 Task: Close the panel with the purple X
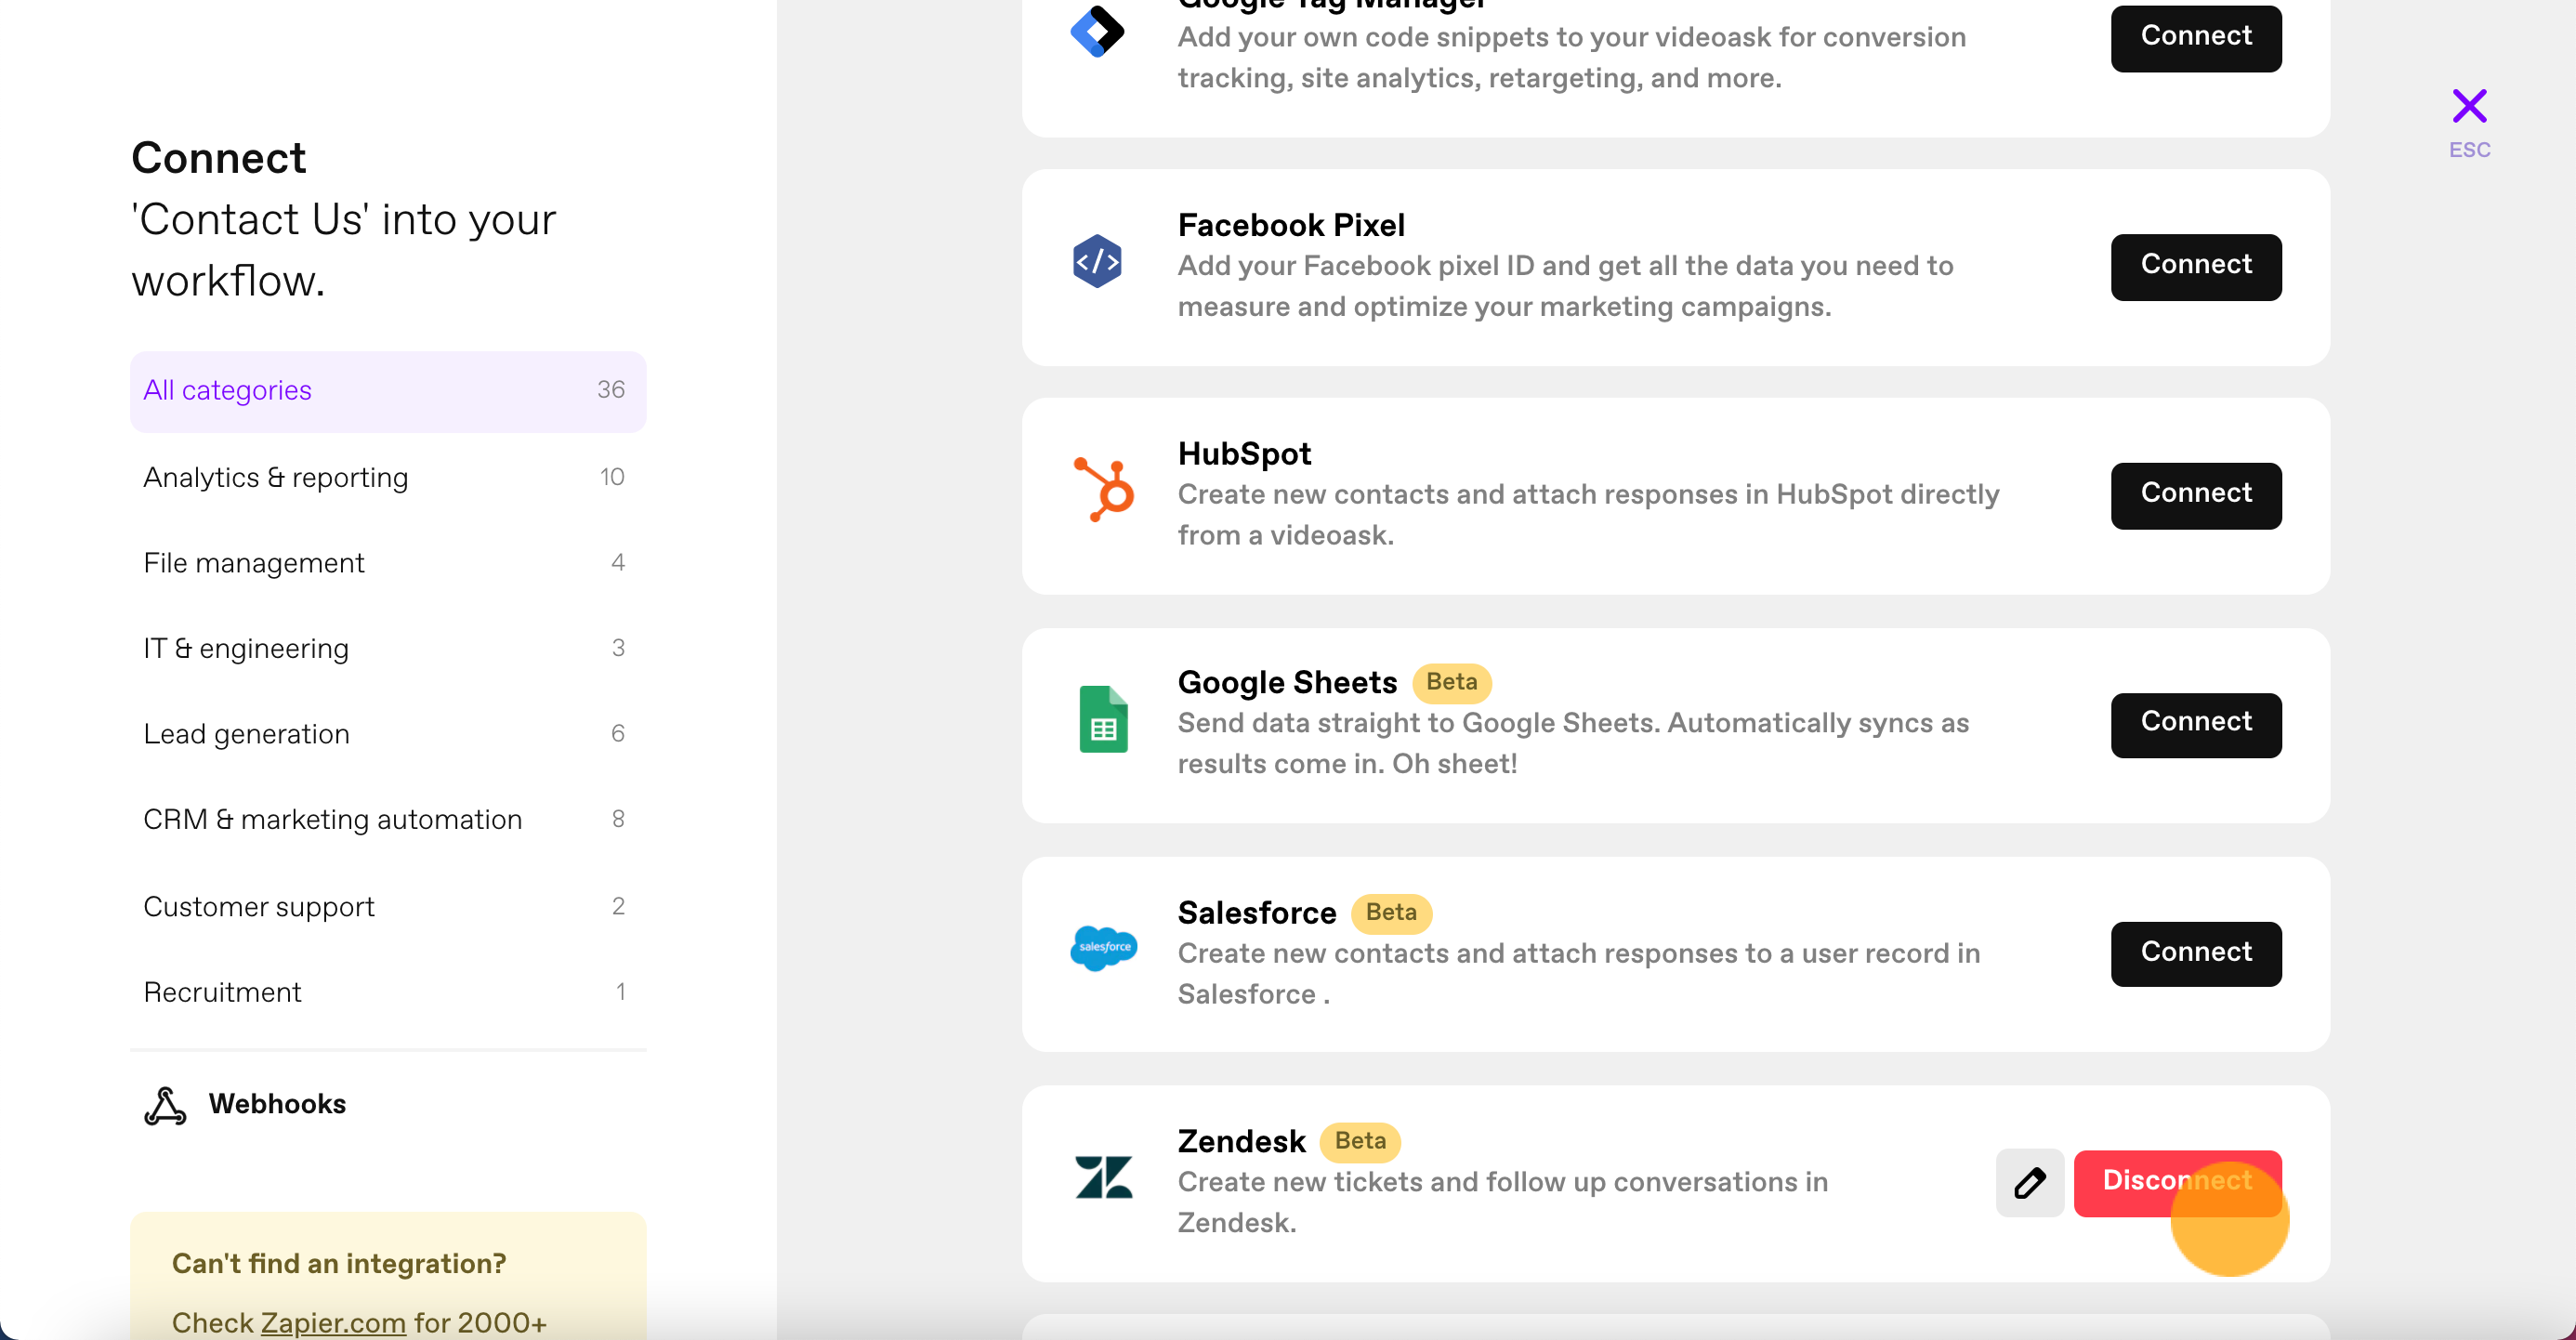pyautogui.click(x=2469, y=106)
